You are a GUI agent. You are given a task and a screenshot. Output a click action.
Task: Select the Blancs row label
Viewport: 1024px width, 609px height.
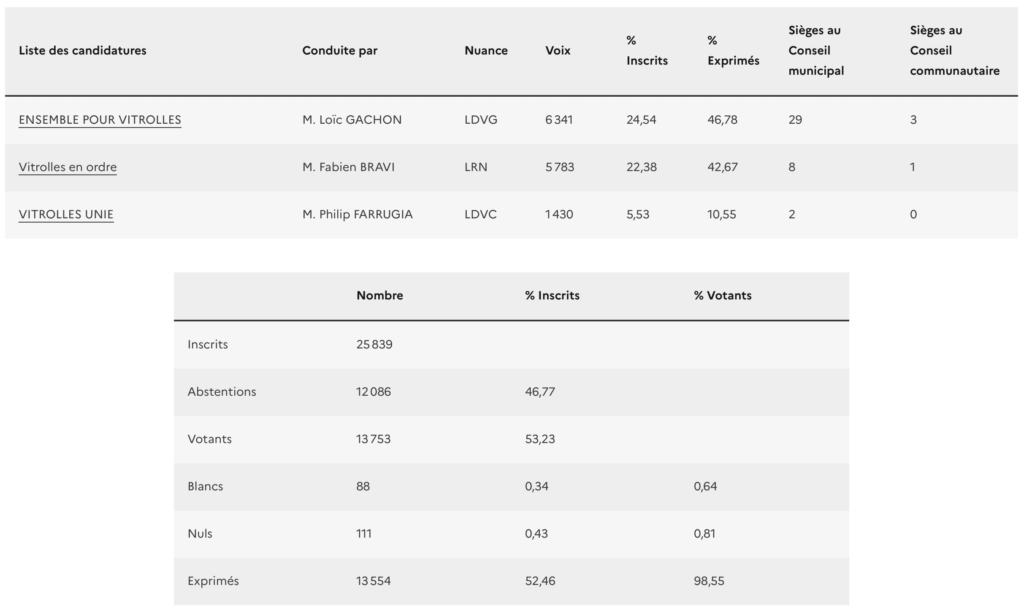(205, 486)
